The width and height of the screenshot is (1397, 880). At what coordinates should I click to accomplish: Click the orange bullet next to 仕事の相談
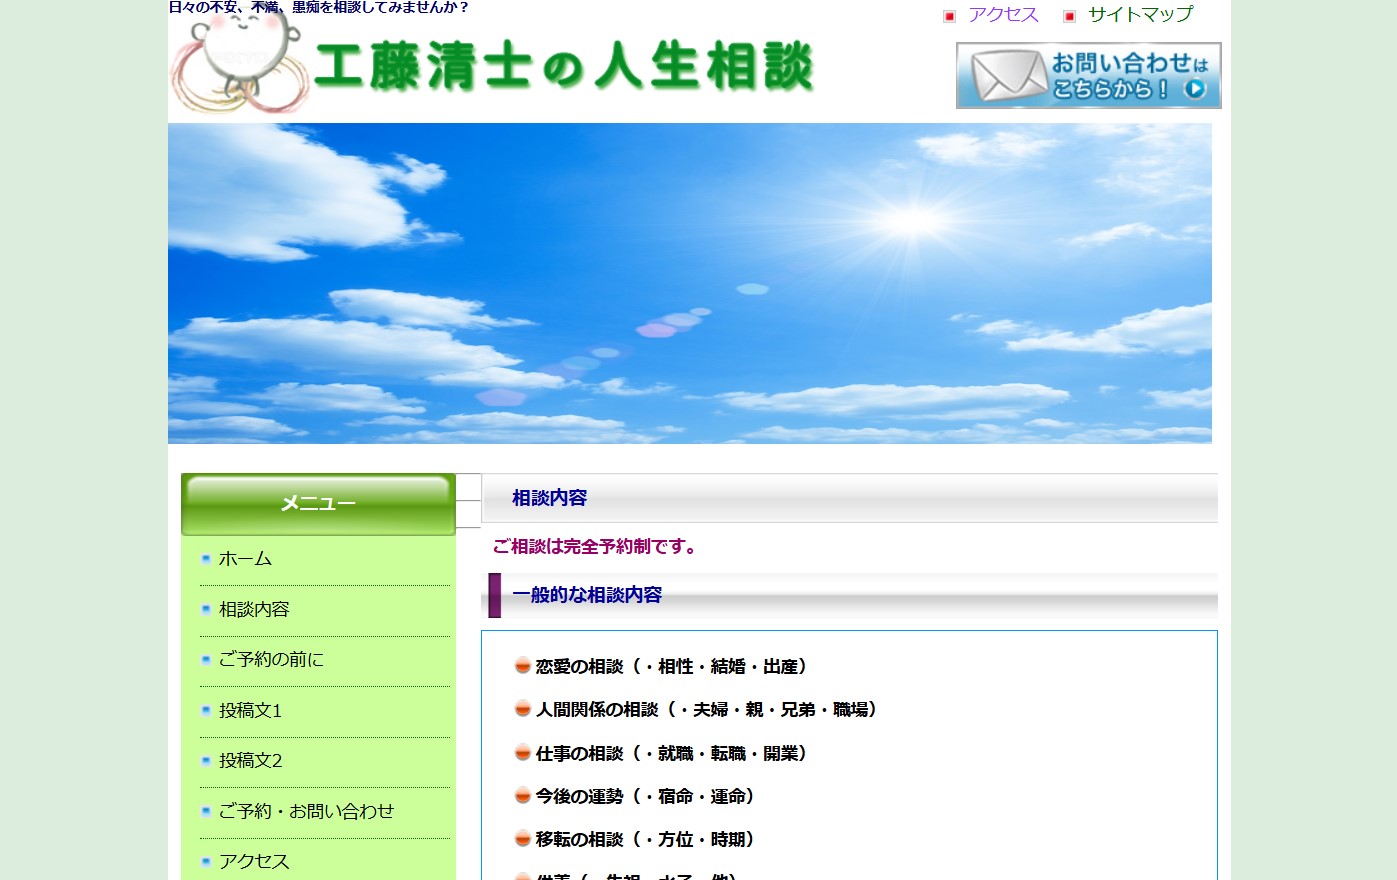click(x=522, y=753)
